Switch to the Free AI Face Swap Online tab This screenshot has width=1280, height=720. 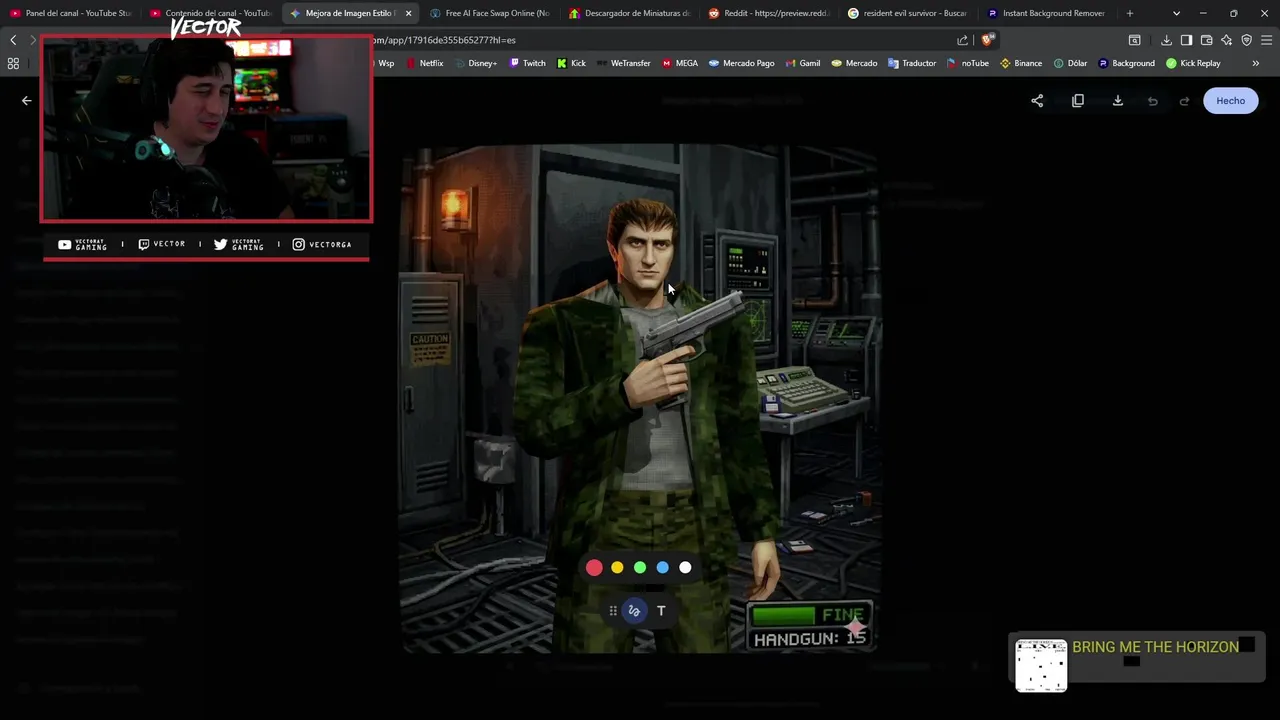[489, 13]
